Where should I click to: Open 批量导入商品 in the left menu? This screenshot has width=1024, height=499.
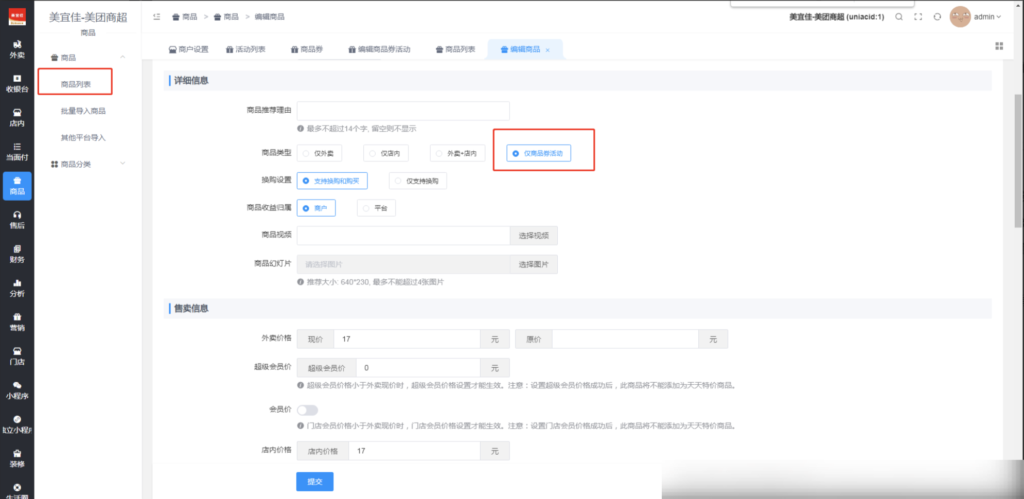(x=83, y=111)
